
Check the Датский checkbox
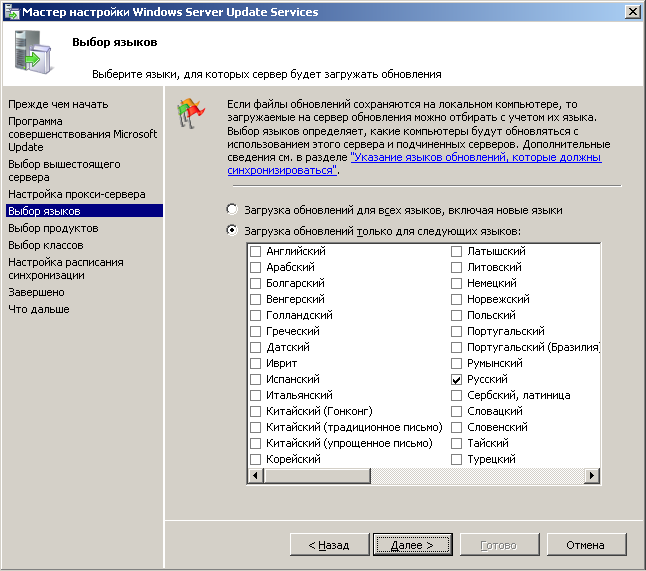255,347
